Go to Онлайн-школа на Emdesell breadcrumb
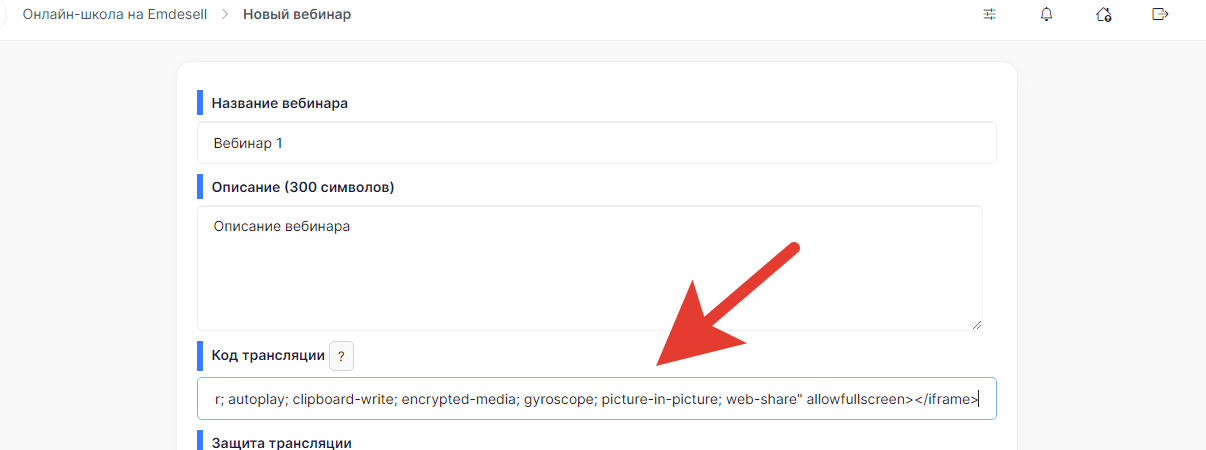The width and height of the screenshot is (1206, 450). (115, 15)
